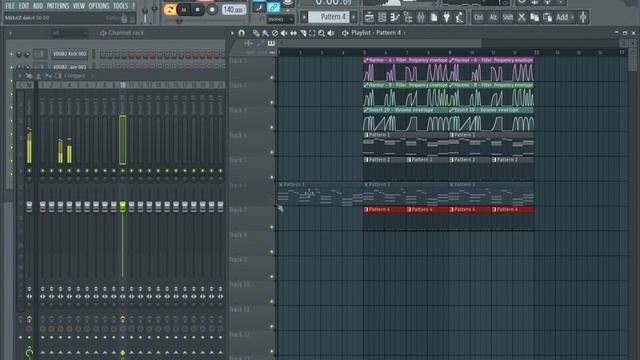Click the Stop transport button
The height and width of the screenshot is (360, 640).
coord(198,10)
